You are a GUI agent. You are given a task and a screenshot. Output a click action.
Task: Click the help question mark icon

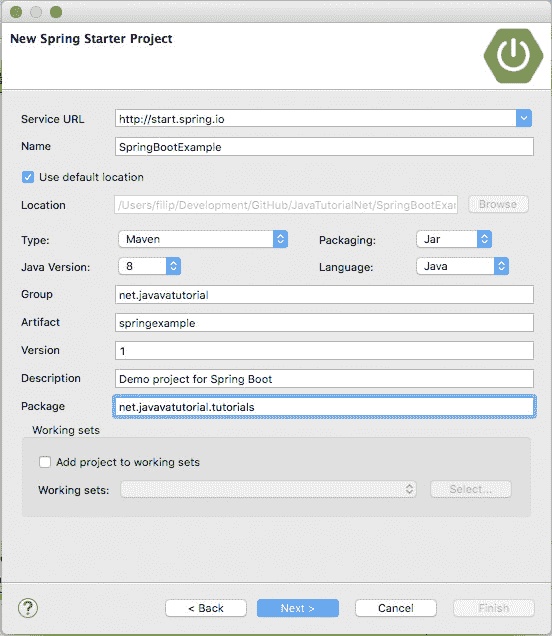[28, 608]
